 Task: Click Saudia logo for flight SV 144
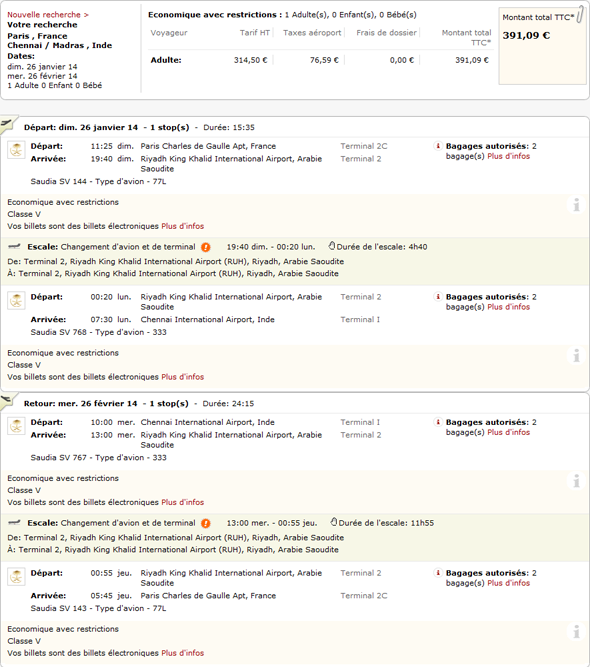pos(16,150)
